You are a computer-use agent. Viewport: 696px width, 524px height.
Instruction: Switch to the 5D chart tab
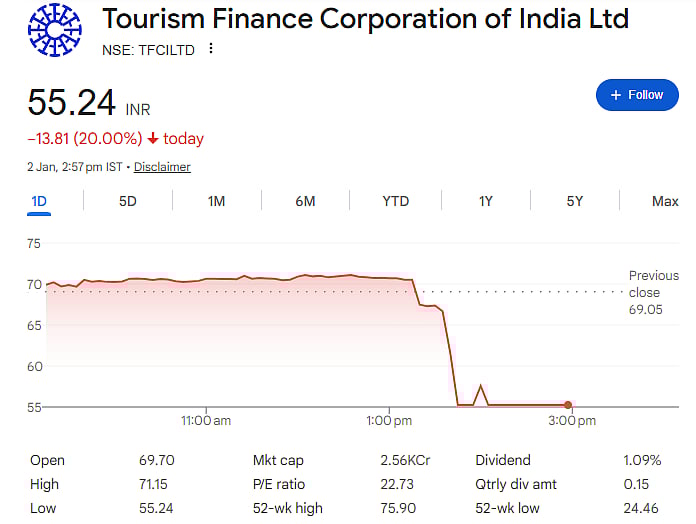click(x=128, y=201)
